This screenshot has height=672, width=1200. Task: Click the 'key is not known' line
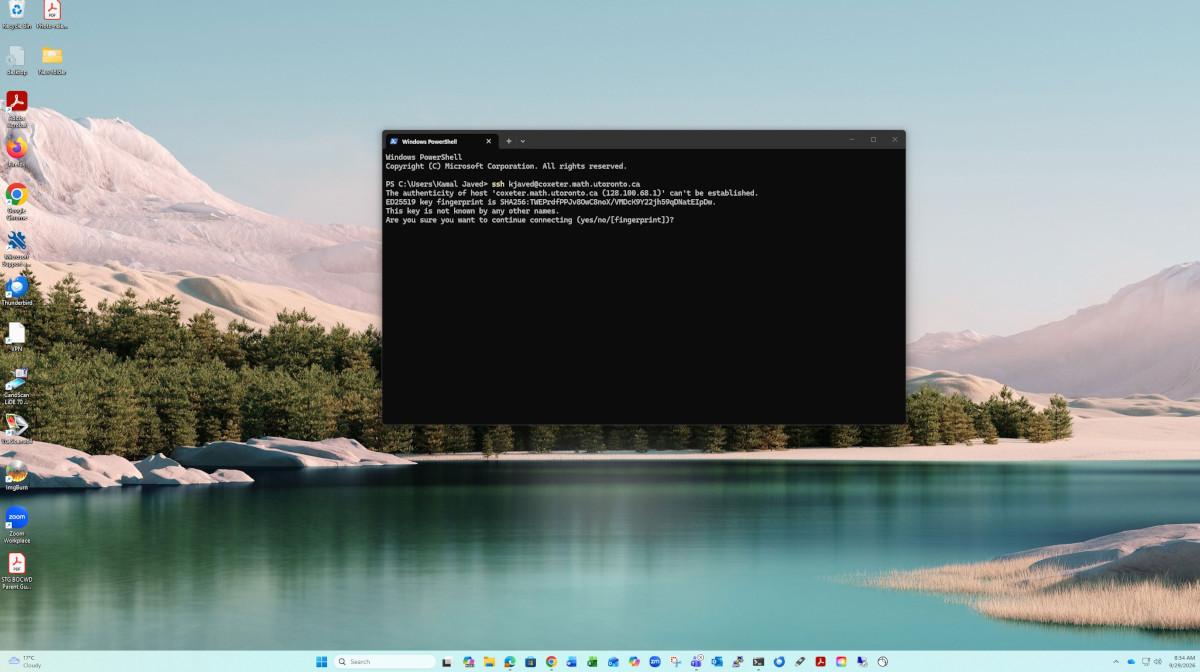[x=472, y=211]
